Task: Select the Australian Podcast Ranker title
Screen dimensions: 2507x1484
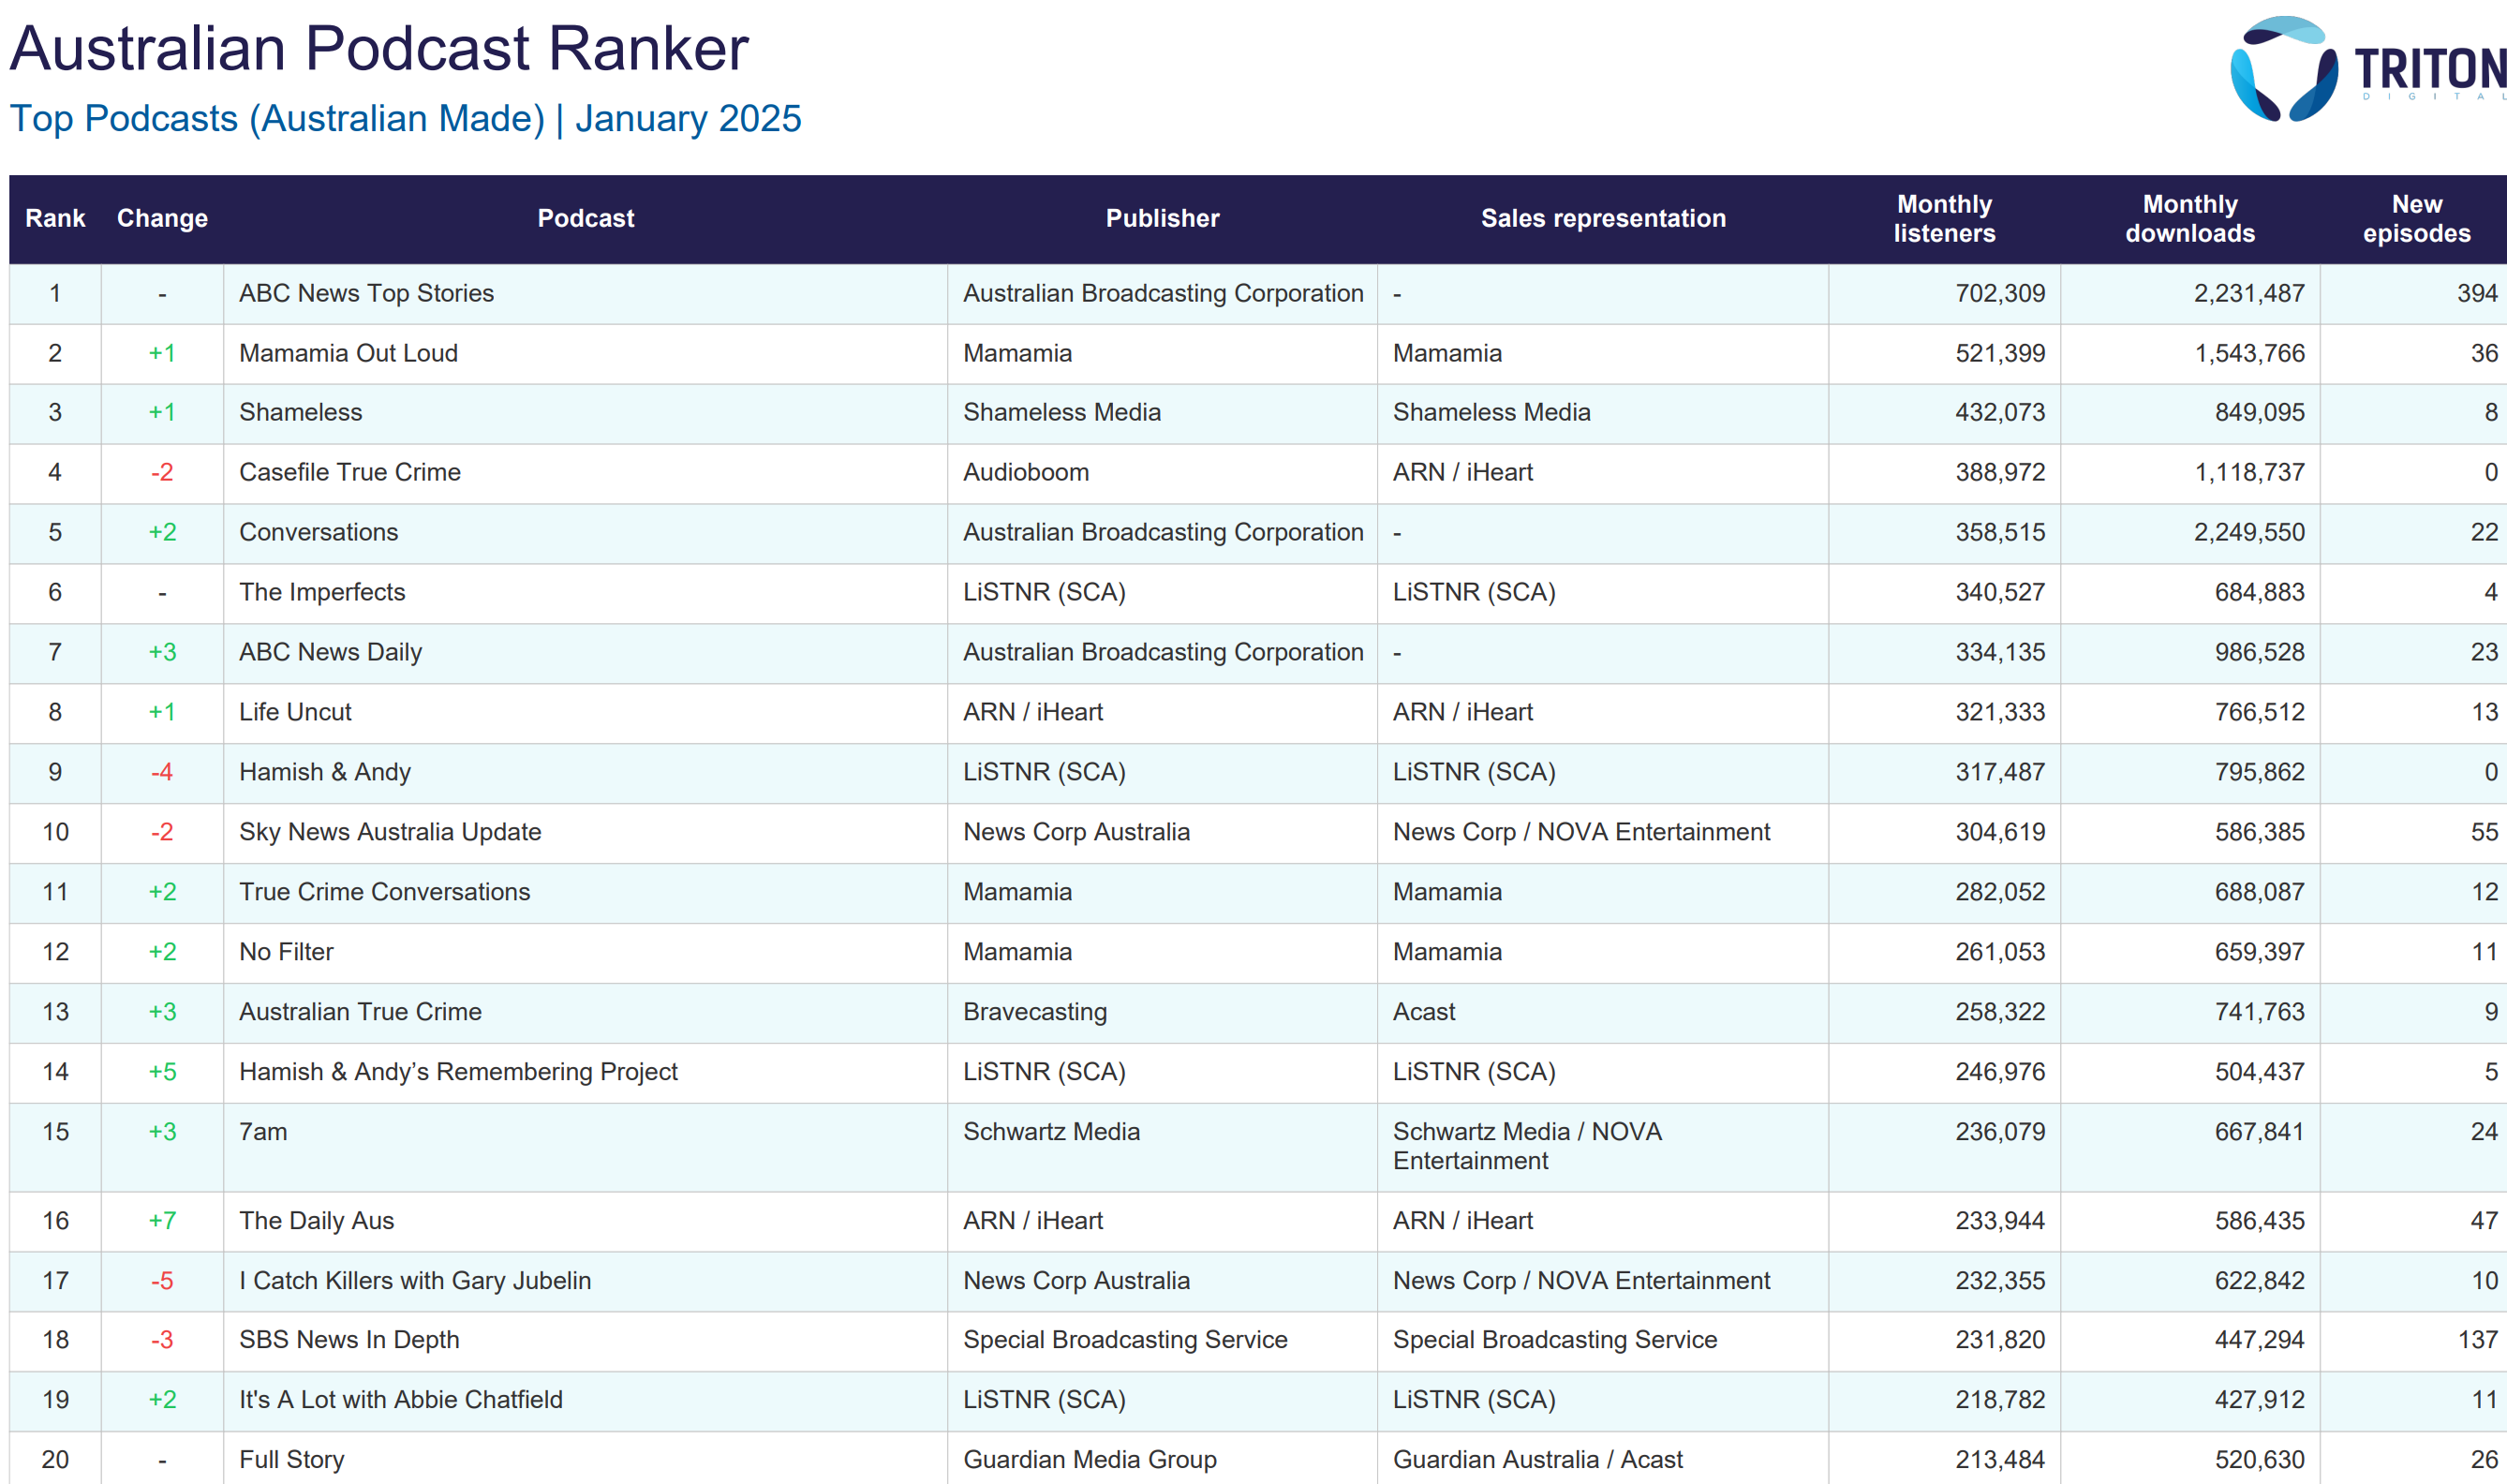Action: tap(379, 48)
